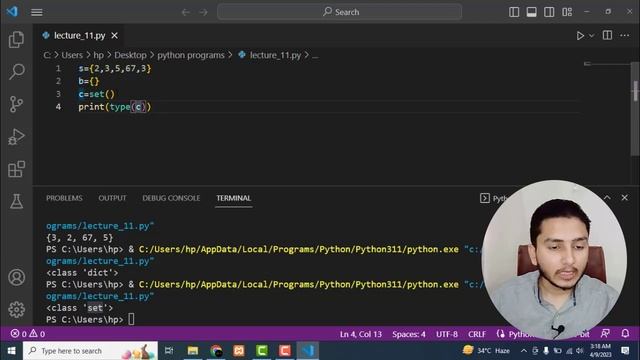Viewport: 640px width, 360px height.
Task: Open editor More Actions ellipsis
Action: click(x=624, y=36)
